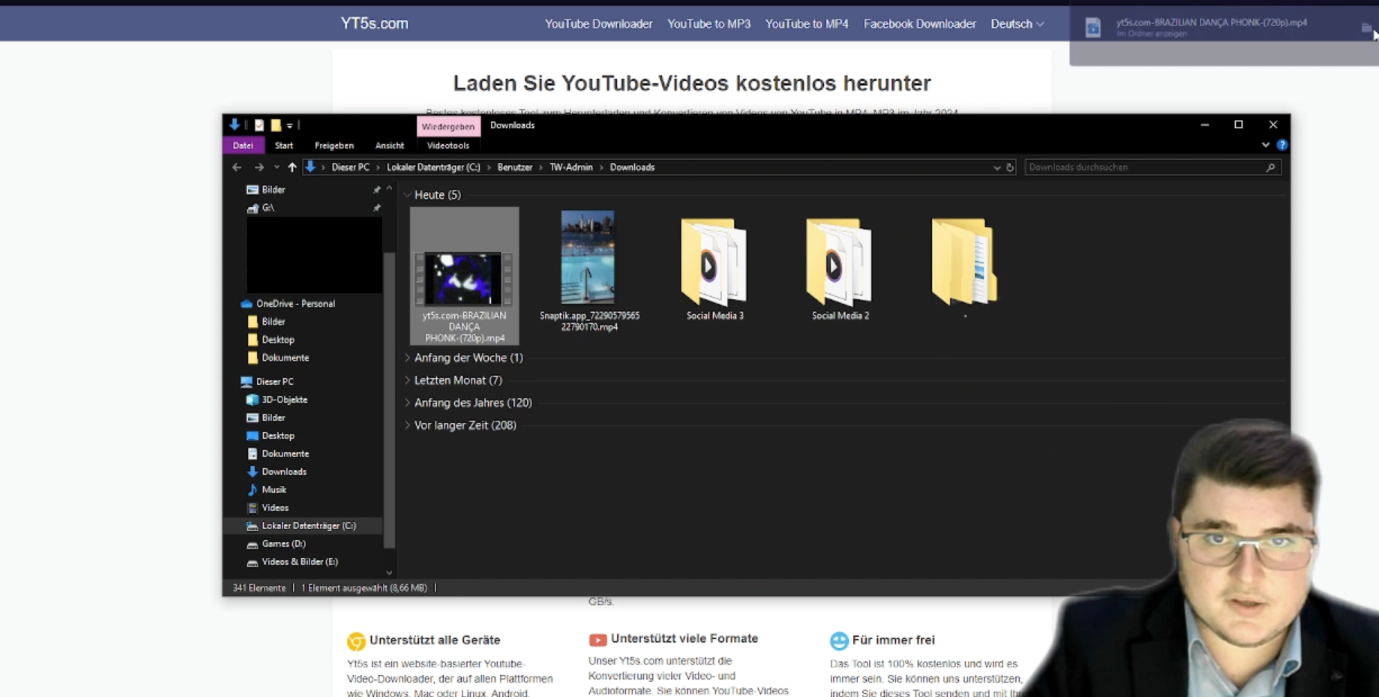Click 'TW-Admin' in the address breadcrumb

tap(571, 168)
